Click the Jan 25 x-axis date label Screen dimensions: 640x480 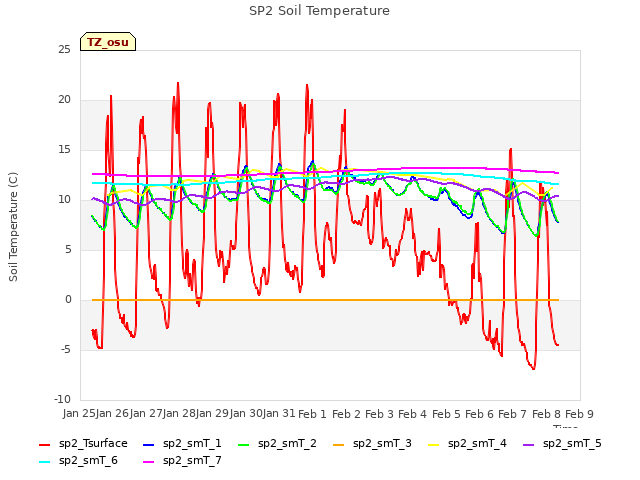[79, 414]
